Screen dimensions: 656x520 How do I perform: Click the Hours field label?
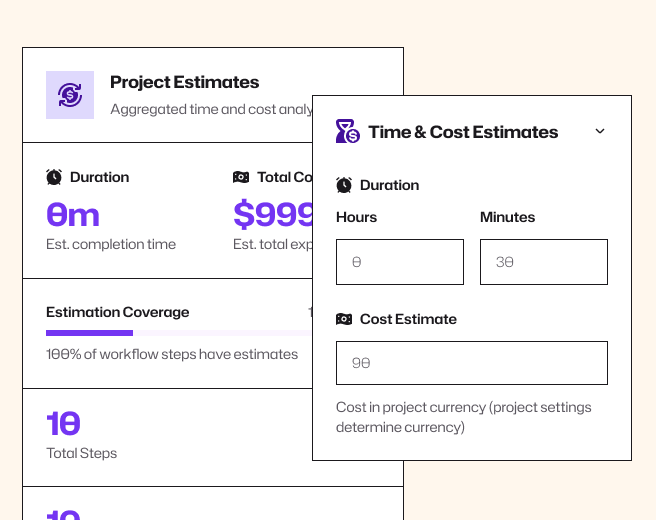[356, 217]
